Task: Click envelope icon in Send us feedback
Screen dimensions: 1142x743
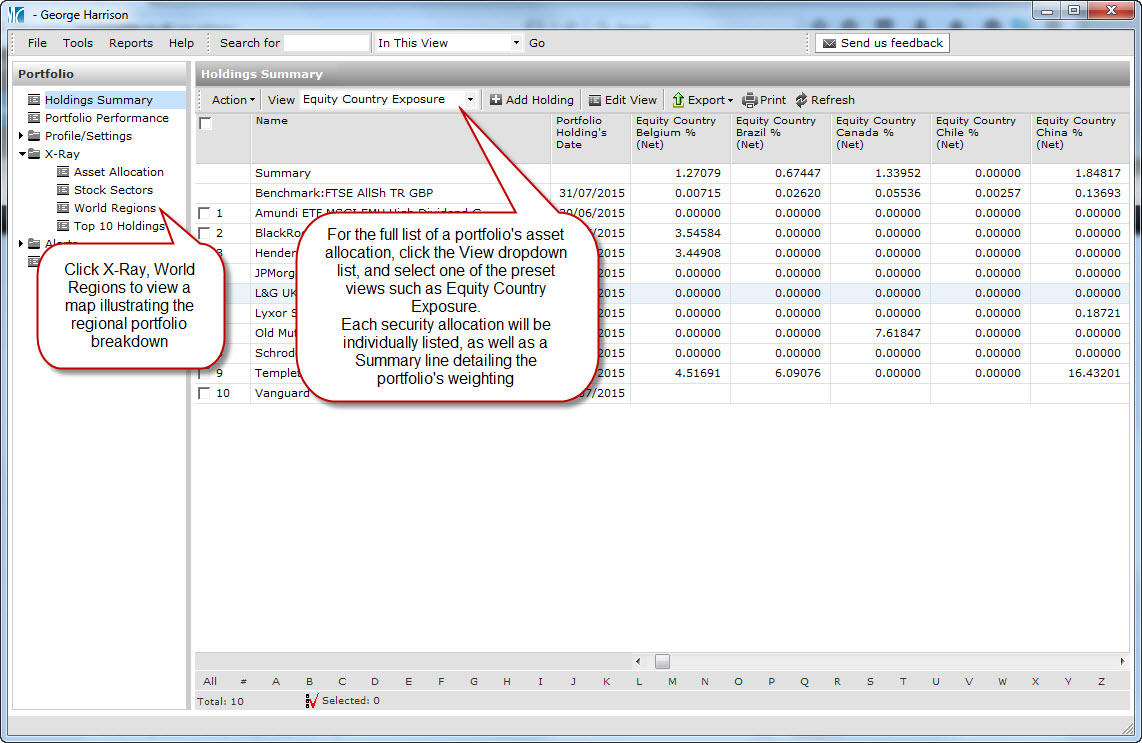Action: (829, 44)
